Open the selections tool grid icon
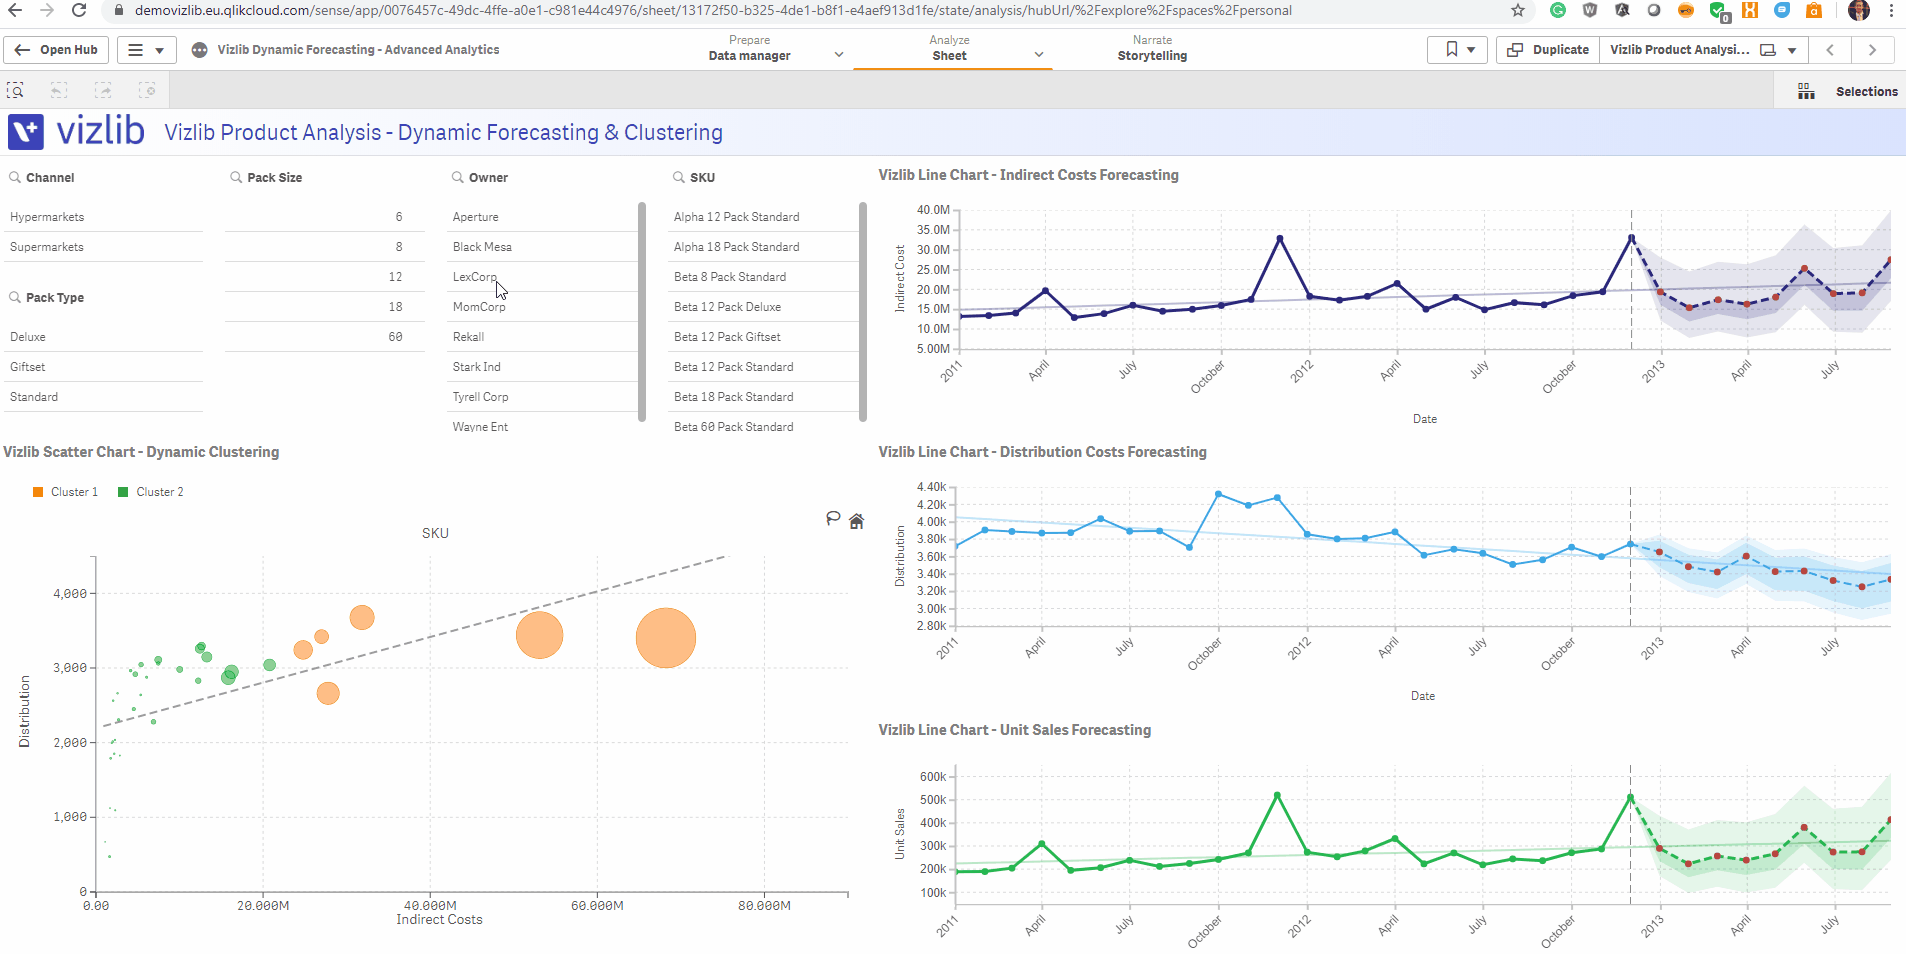Image resolution: width=1906 pixels, height=954 pixels. [x=1806, y=91]
